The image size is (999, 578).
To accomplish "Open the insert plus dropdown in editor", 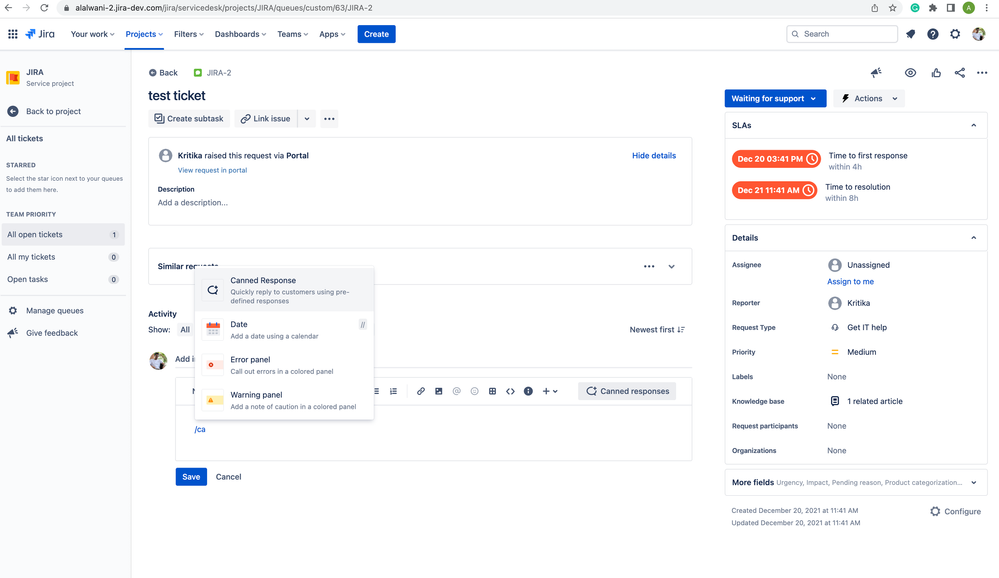I will (x=550, y=391).
